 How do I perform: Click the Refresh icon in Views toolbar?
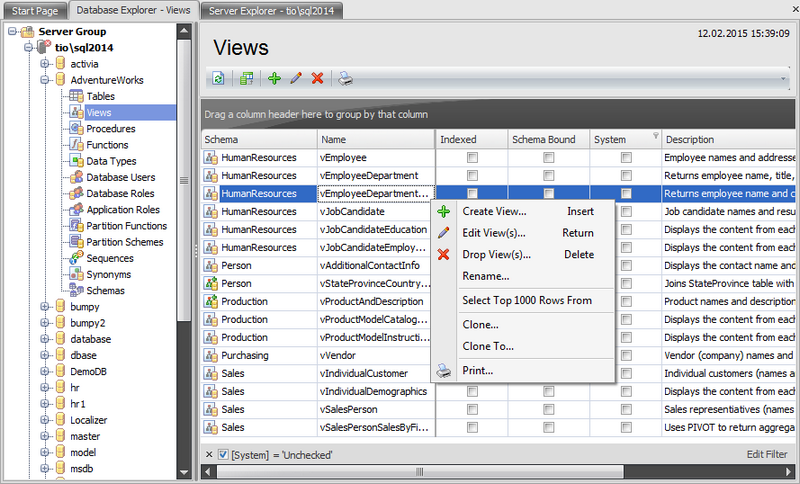click(218, 78)
